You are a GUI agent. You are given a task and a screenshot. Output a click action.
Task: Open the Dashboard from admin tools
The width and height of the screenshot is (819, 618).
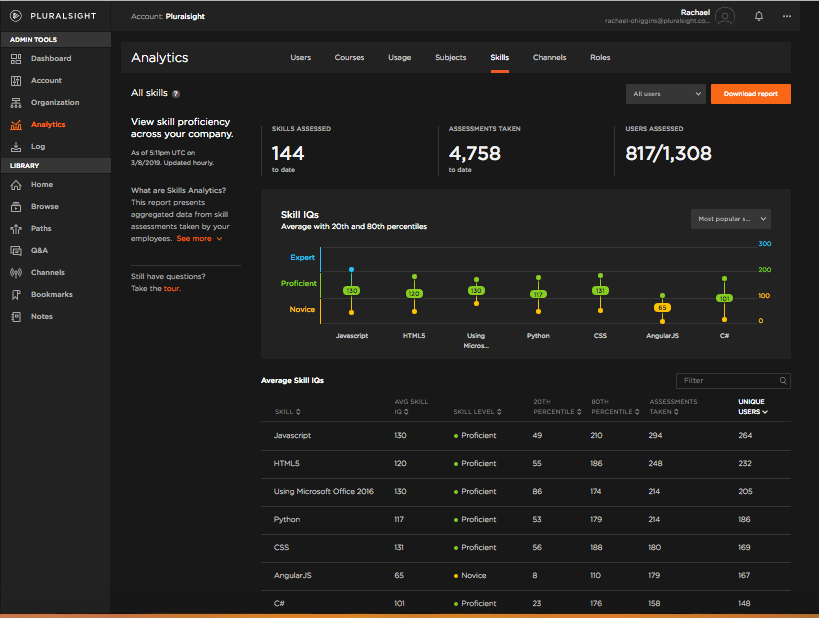[x=46, y=60]
